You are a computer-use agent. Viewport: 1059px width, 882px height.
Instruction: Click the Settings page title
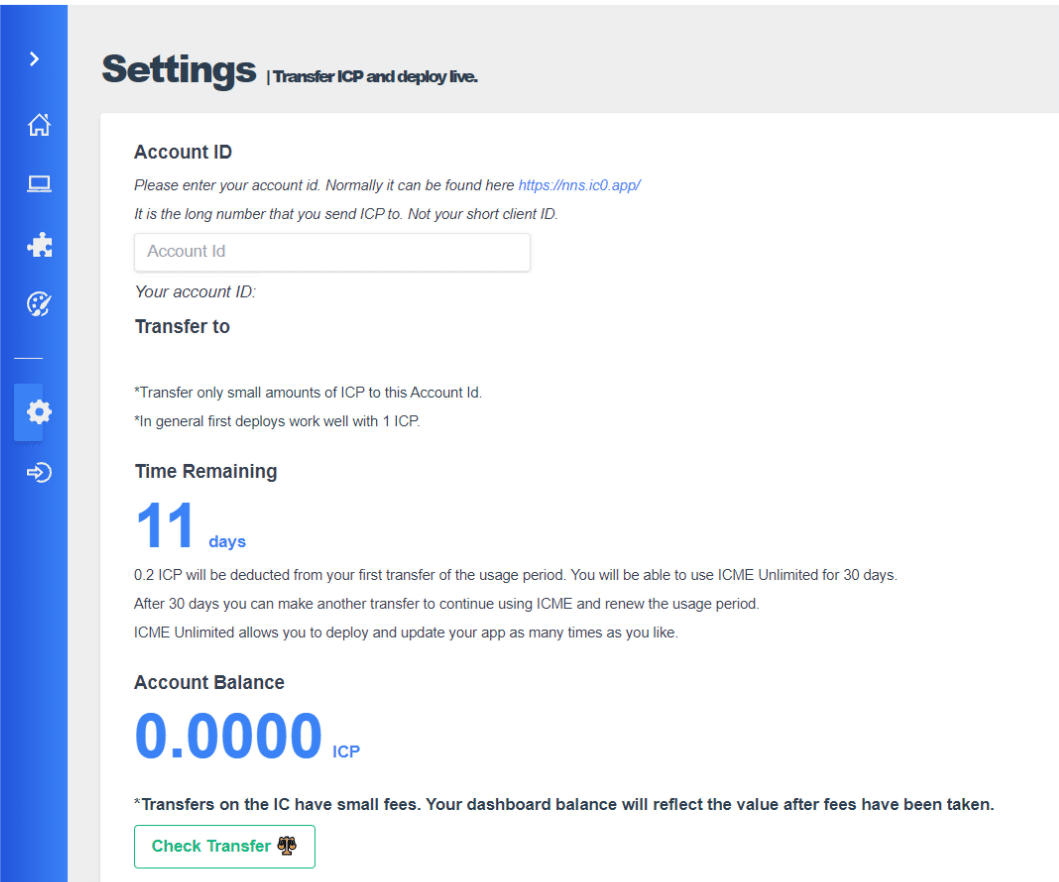[178, 70]
